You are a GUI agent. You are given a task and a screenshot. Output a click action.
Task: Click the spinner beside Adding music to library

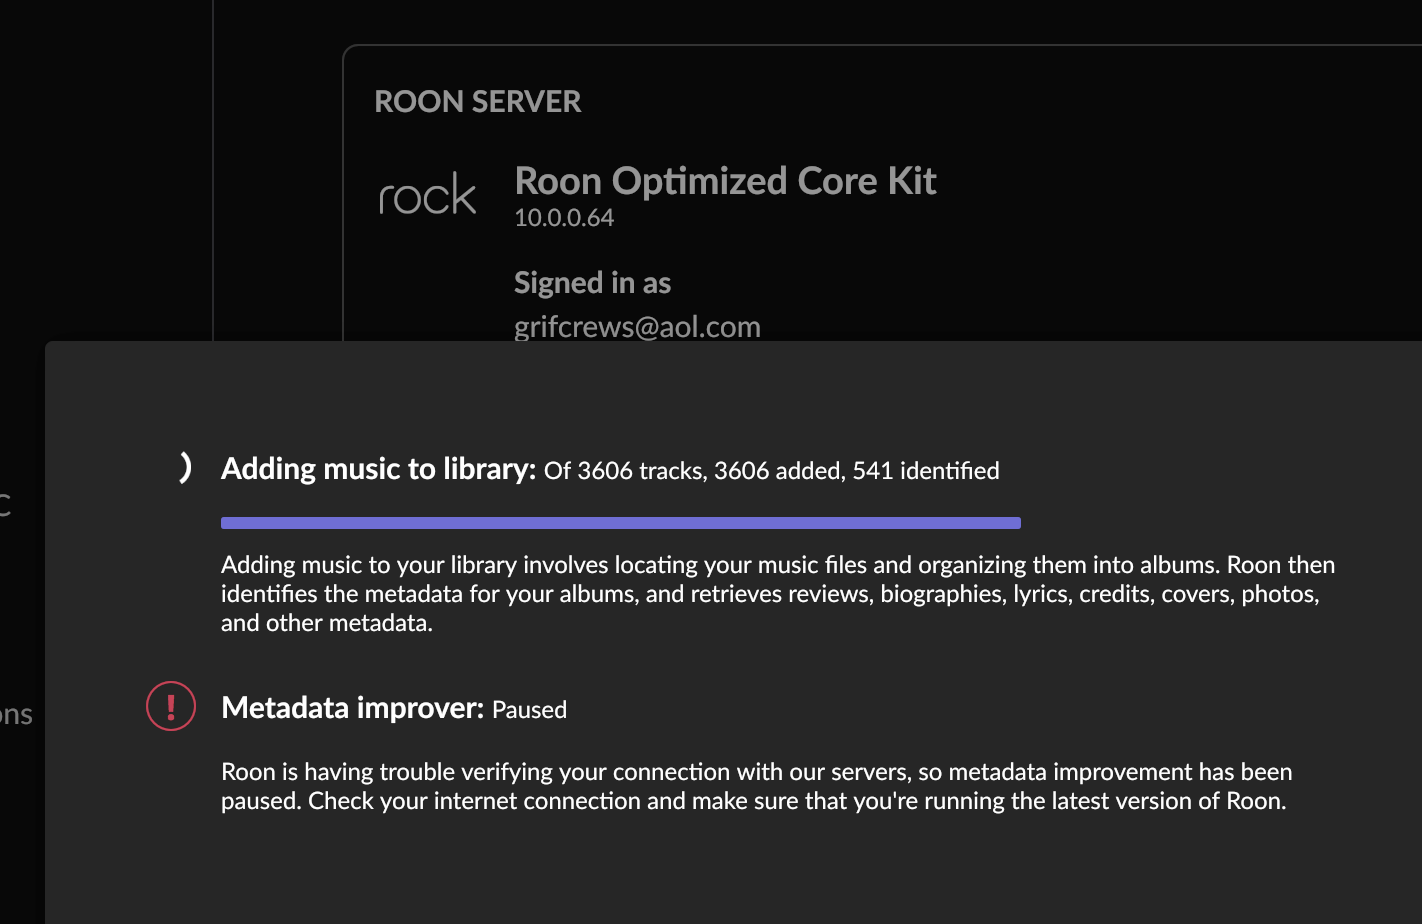[x=185, y=468]
